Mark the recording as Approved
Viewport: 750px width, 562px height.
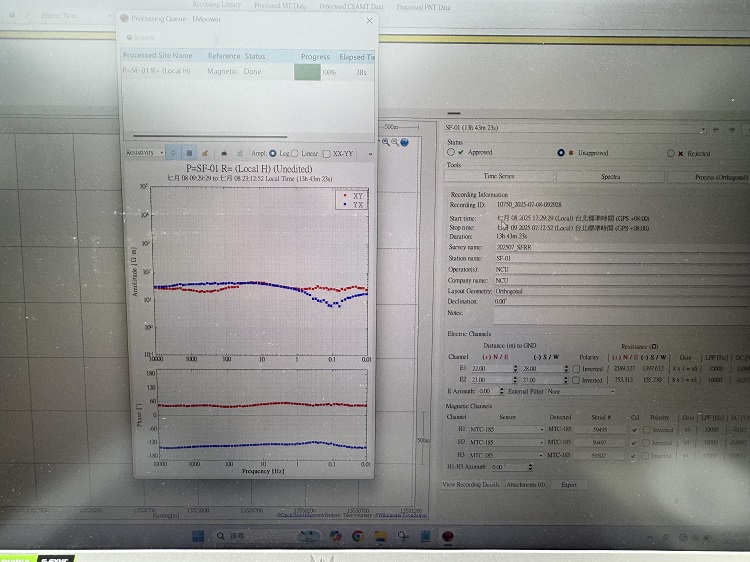(450, 153)
